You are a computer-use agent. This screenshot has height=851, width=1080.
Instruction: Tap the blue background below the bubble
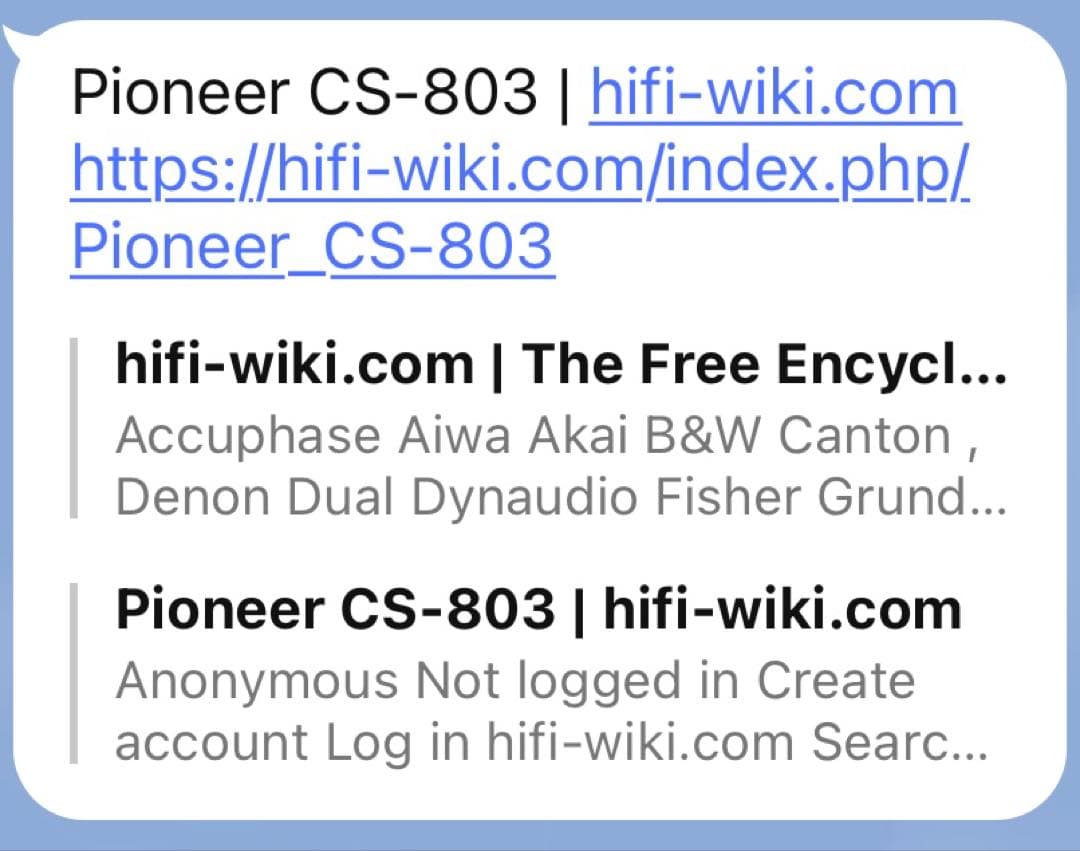(540, 840)
